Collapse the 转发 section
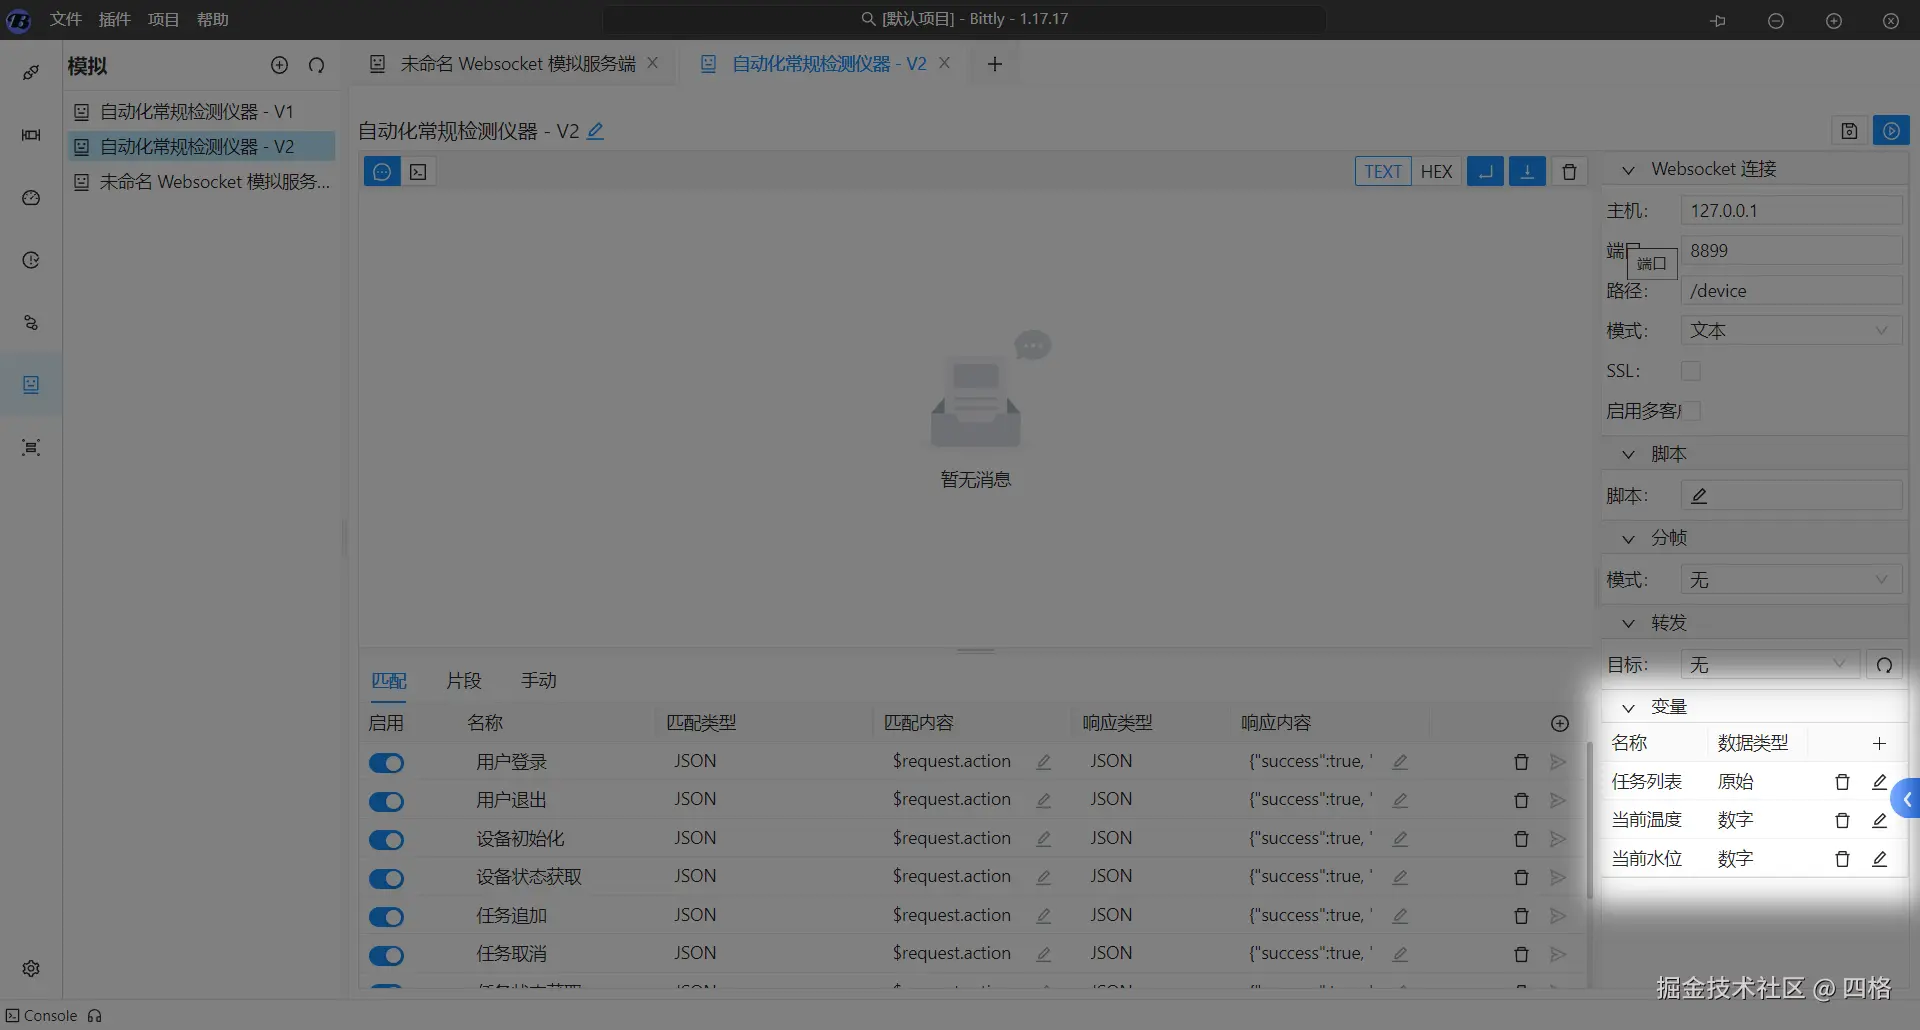Image resolution: width=1920 pixels, height=1030 pixels. coord(1628,624)
